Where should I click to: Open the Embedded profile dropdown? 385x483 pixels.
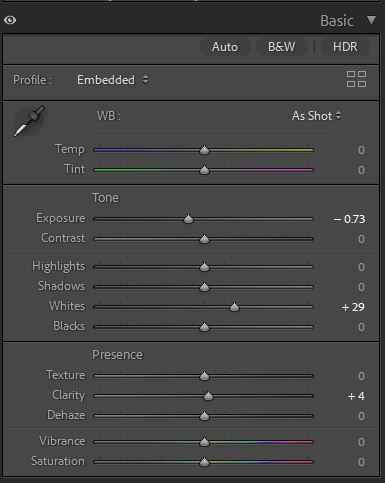click(x=113, y=80)
